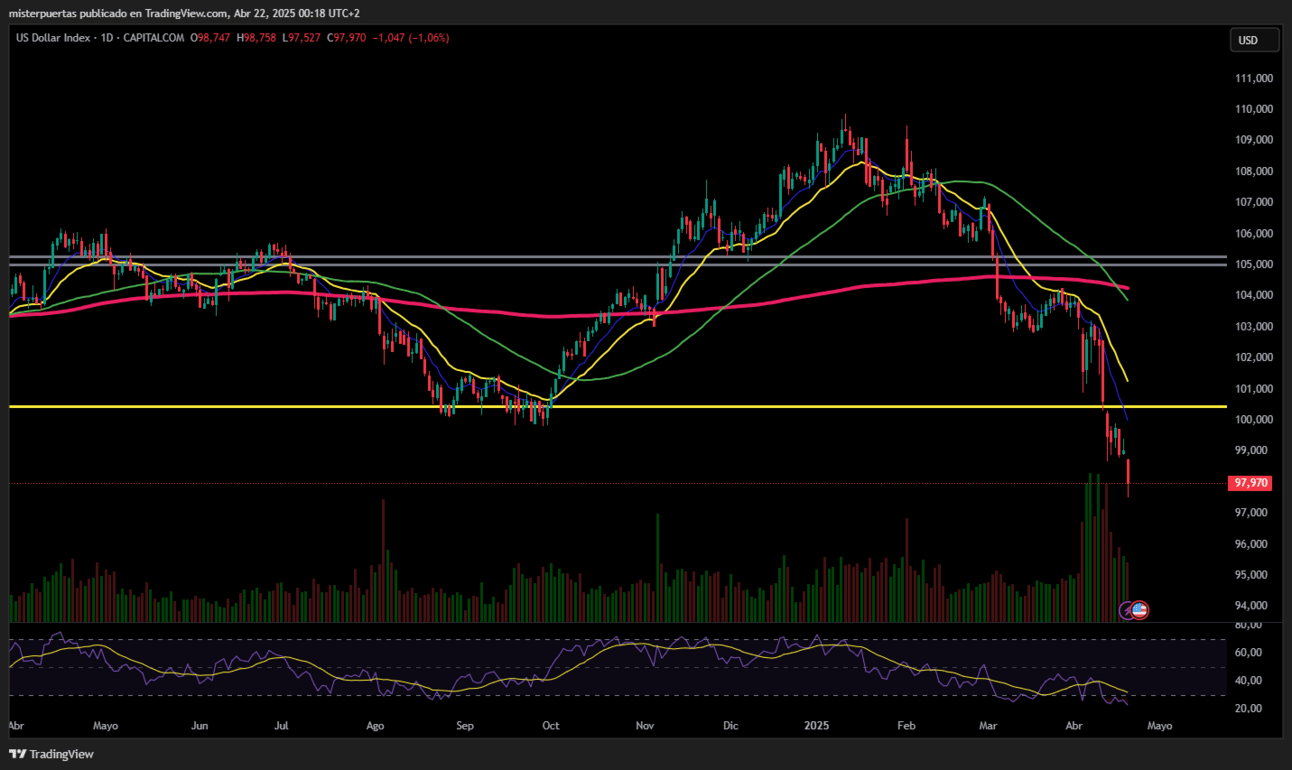Click the 60,00 RSI scale label
Viewport: 1292px width, 770px height.
pyautogui.click(x=1250, y=652)
